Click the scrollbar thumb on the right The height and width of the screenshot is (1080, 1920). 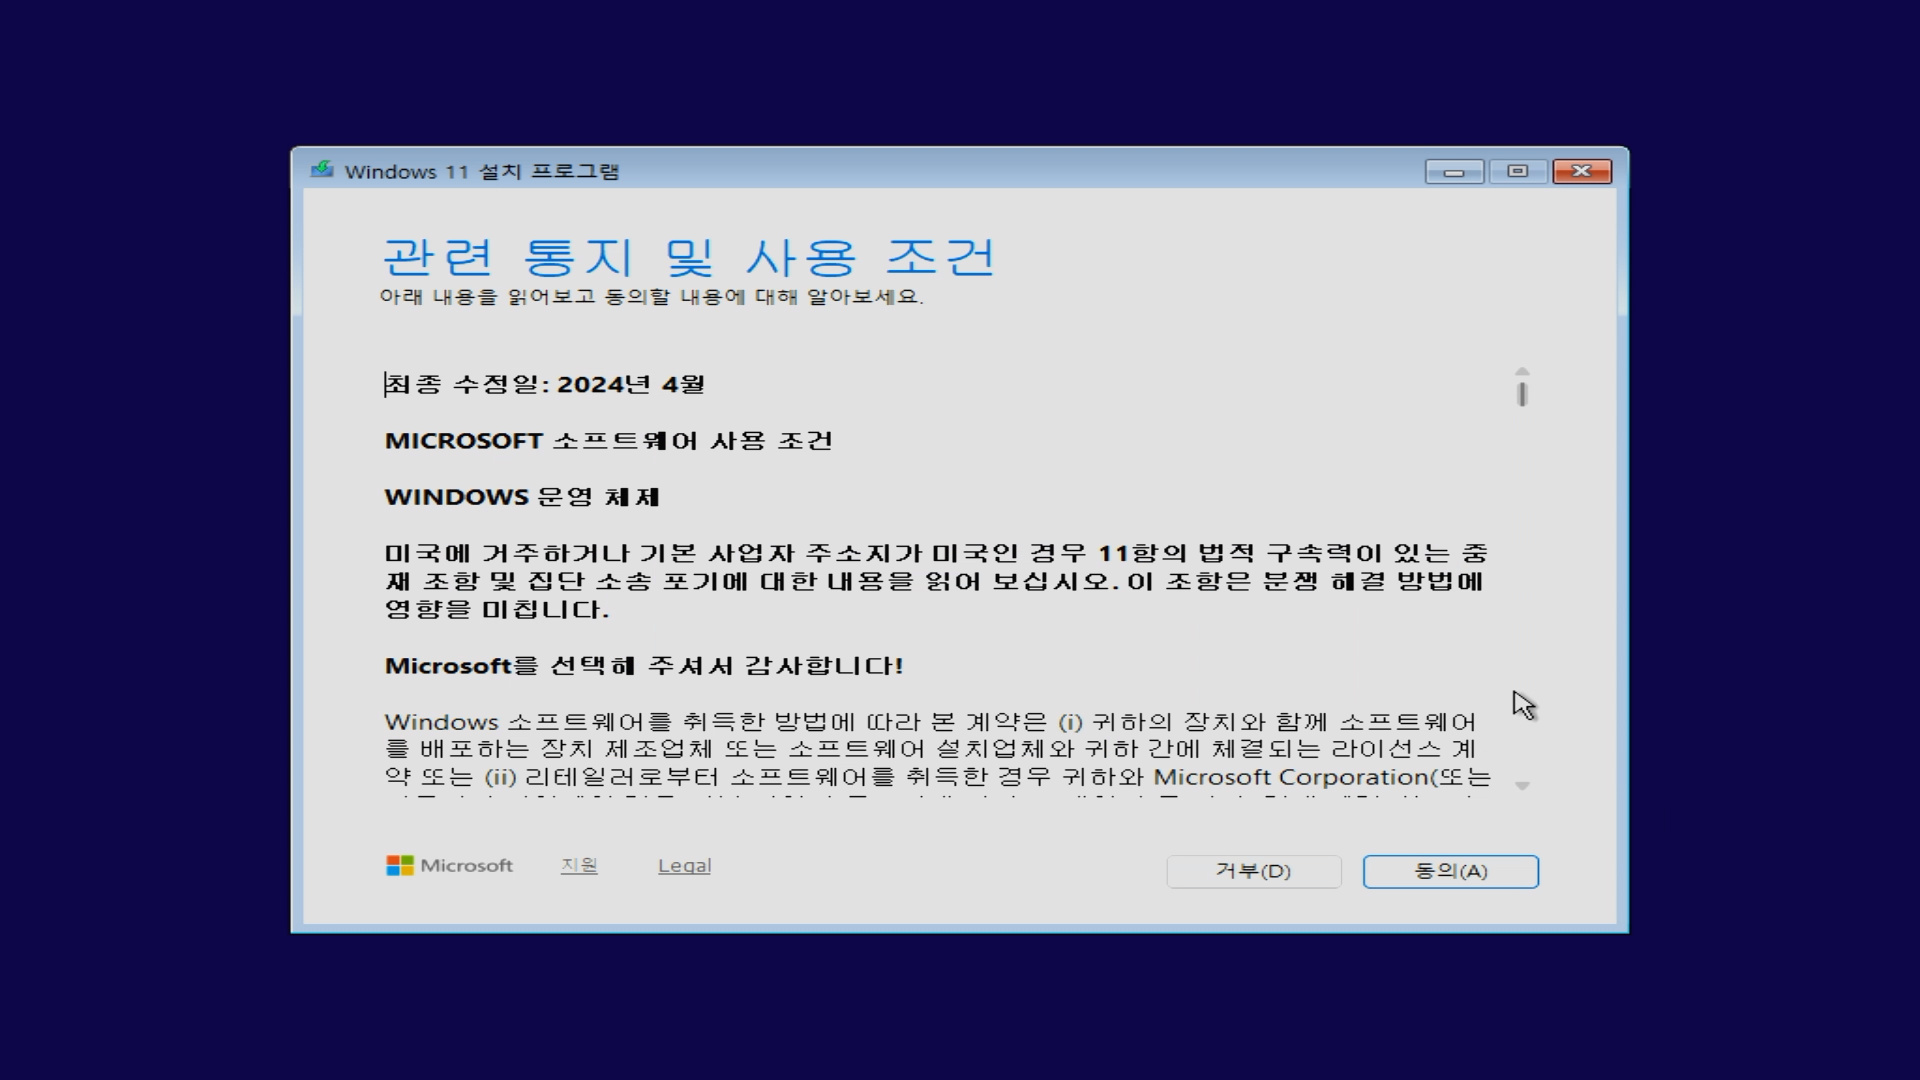pos(1521,395)
